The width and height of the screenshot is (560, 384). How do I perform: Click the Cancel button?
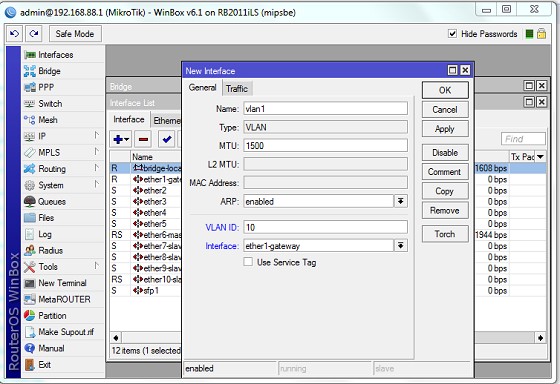tap(445, 109)
